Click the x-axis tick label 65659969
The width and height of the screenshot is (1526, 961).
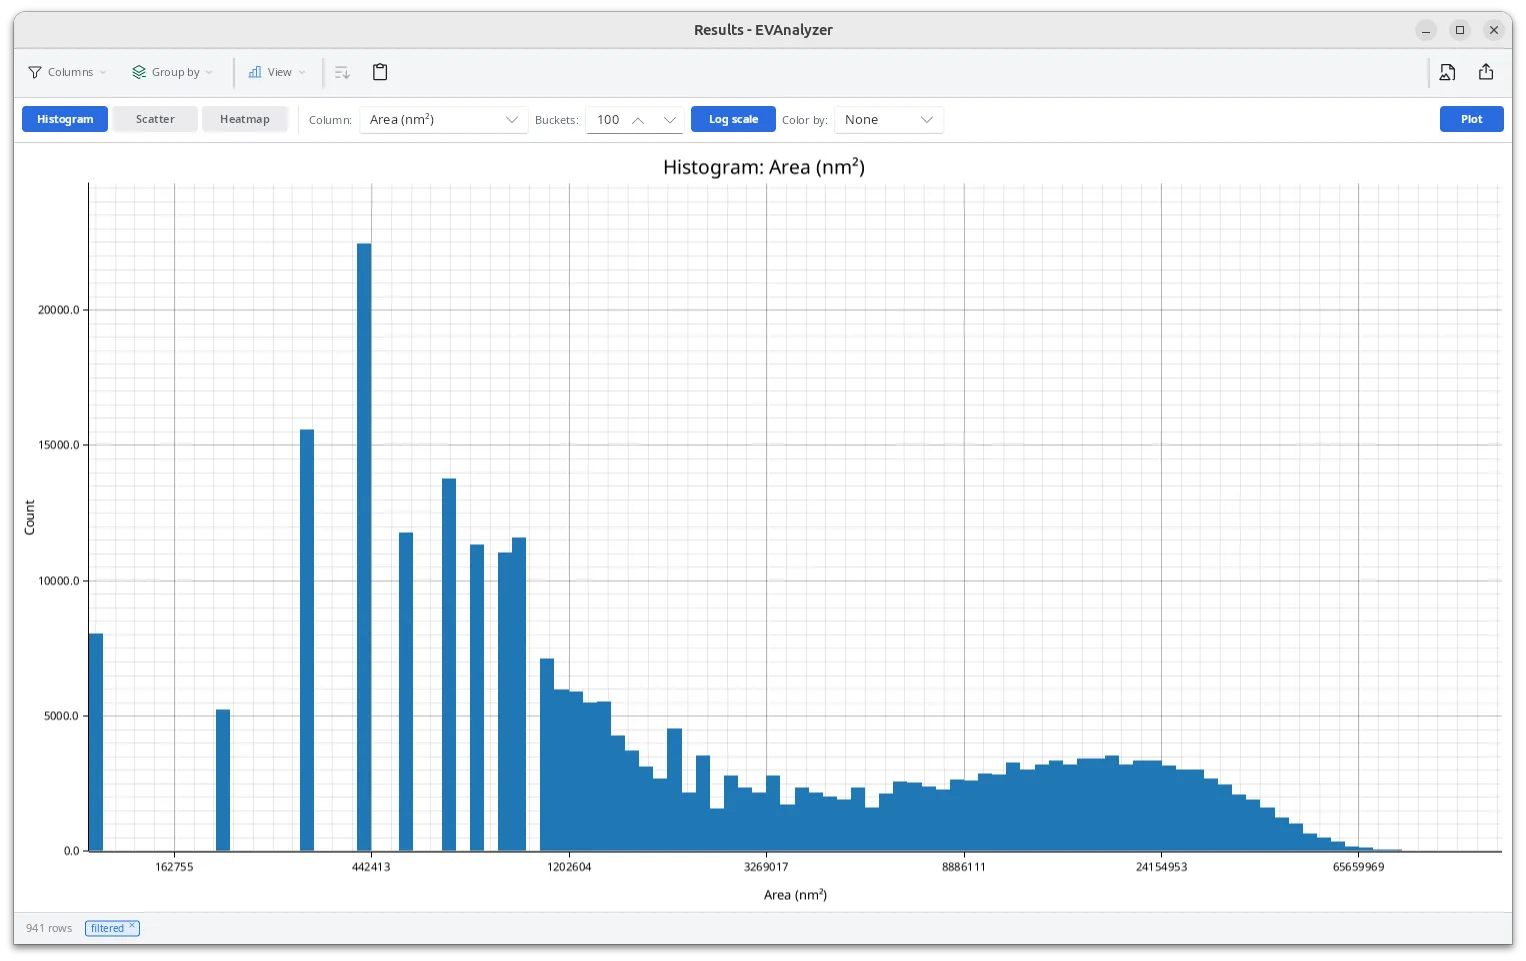coord(1359,867)
